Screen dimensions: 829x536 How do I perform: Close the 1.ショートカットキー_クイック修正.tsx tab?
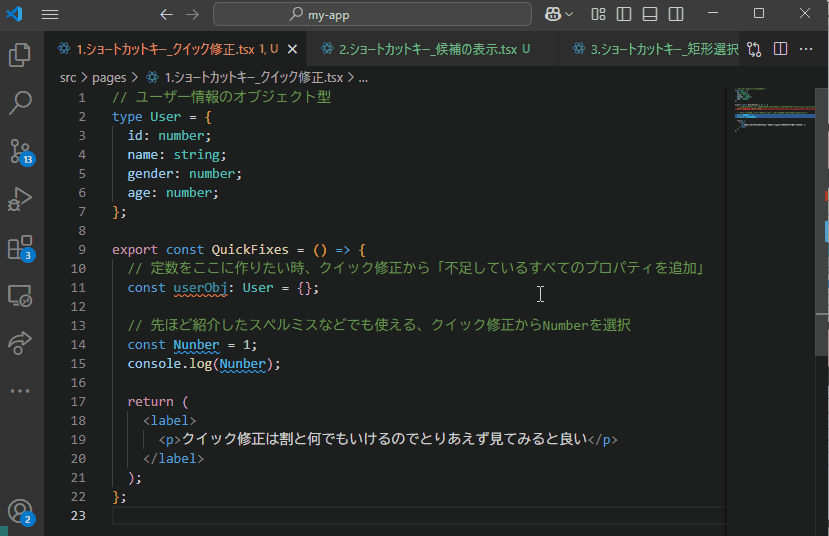pyautogui.click(x=292, y=49)
